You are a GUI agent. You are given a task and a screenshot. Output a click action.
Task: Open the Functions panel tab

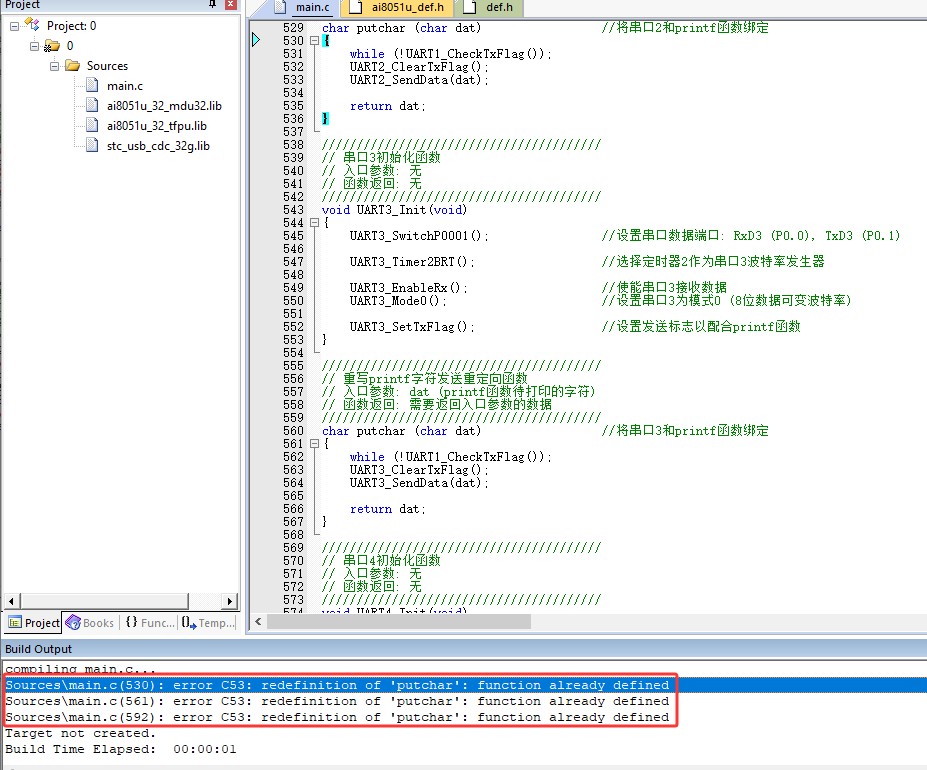[x=150, y=623]
